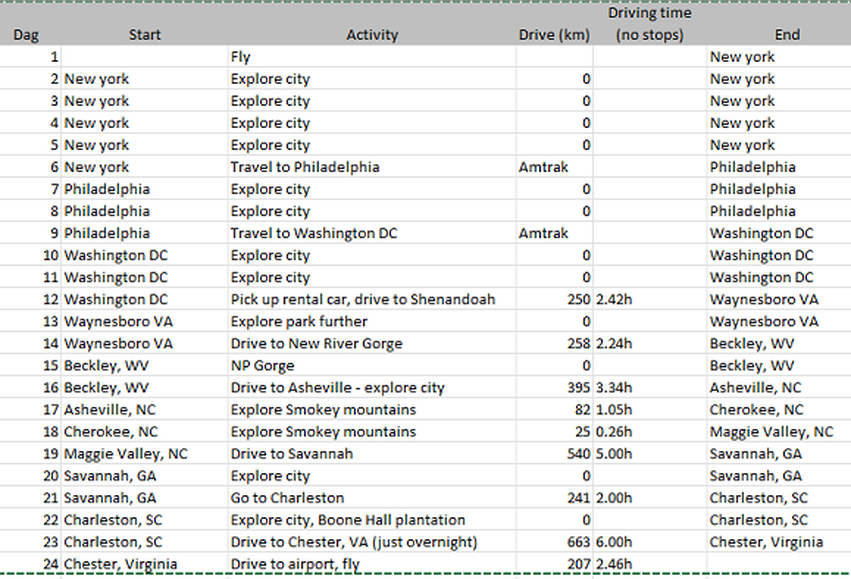Select the 'Drive (km)' header cell
Viewport: 851px width, 579px height.
point(554,35)
